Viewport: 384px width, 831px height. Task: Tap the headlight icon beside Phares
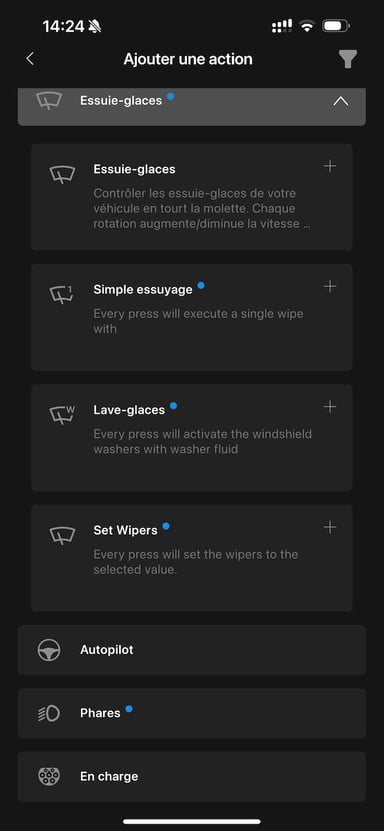(x=49, y=714)
